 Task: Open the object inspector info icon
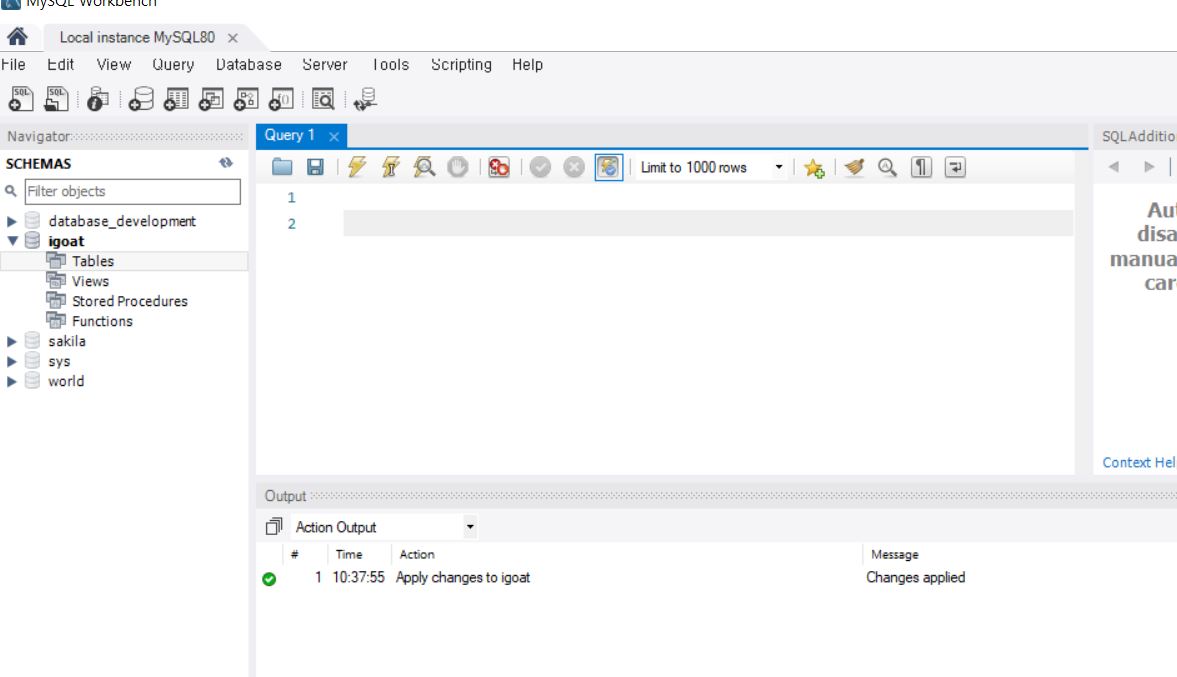98,99
